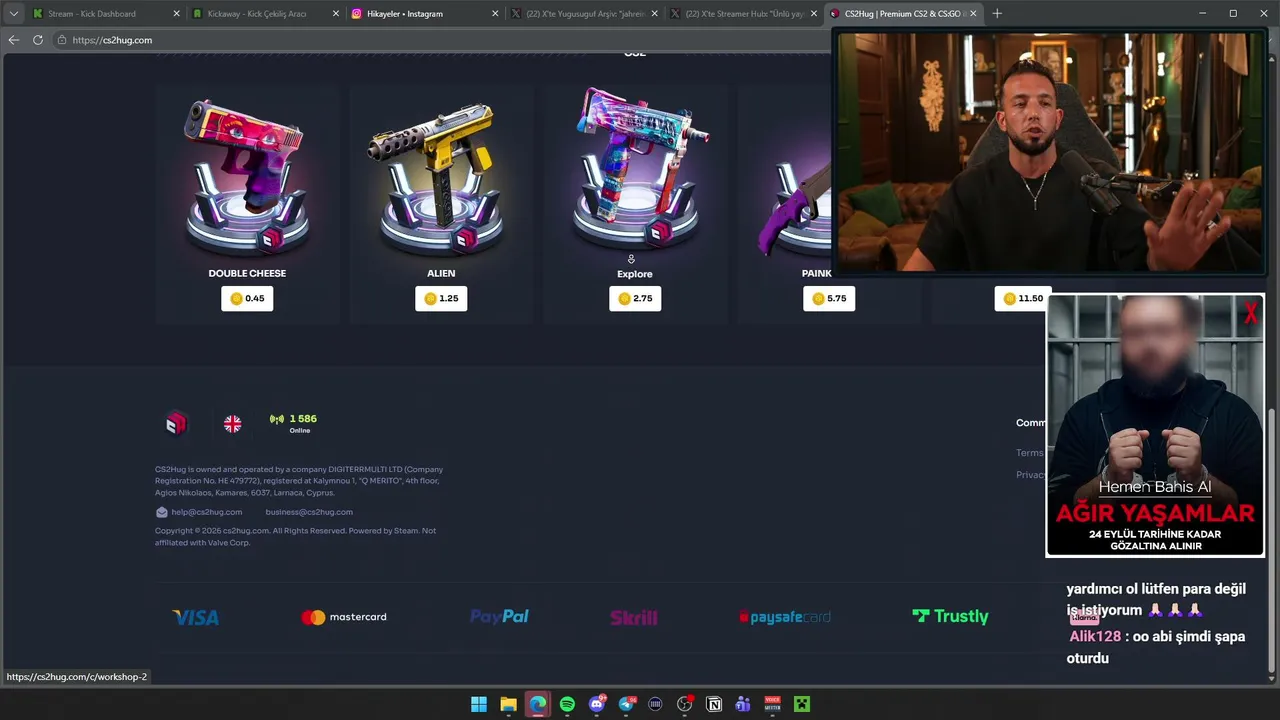Open the Terms footer link
The height and width of the screenshot is (720, 1280).
1029,453
